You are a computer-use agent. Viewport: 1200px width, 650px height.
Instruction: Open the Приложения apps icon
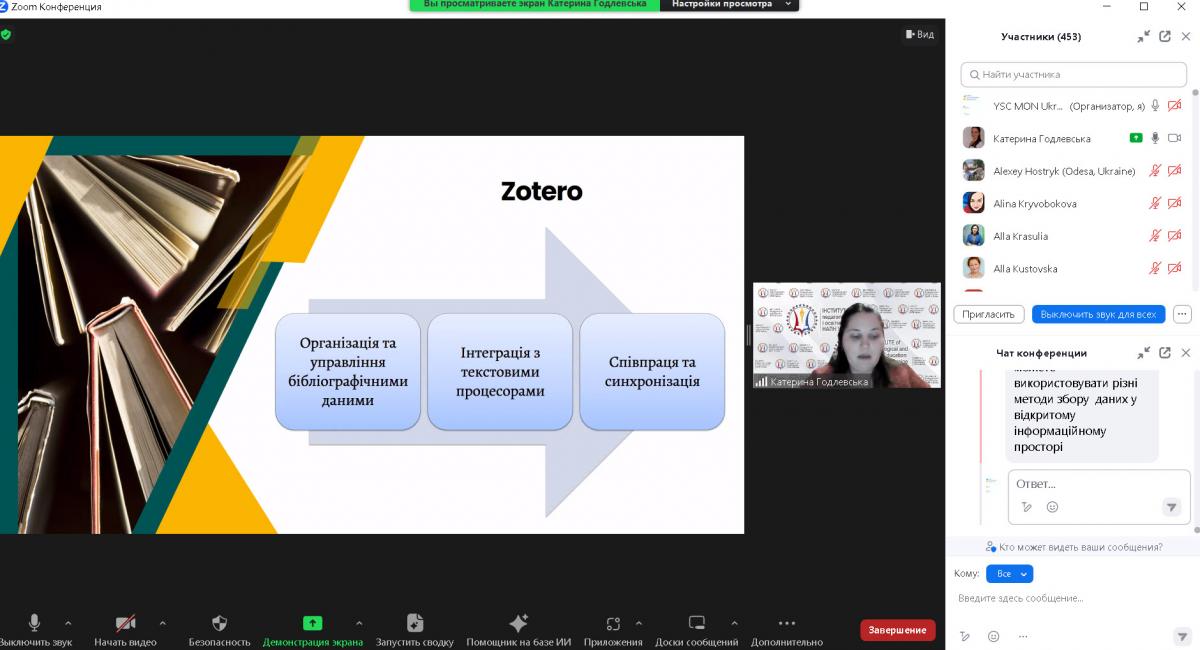pos(613,623)
